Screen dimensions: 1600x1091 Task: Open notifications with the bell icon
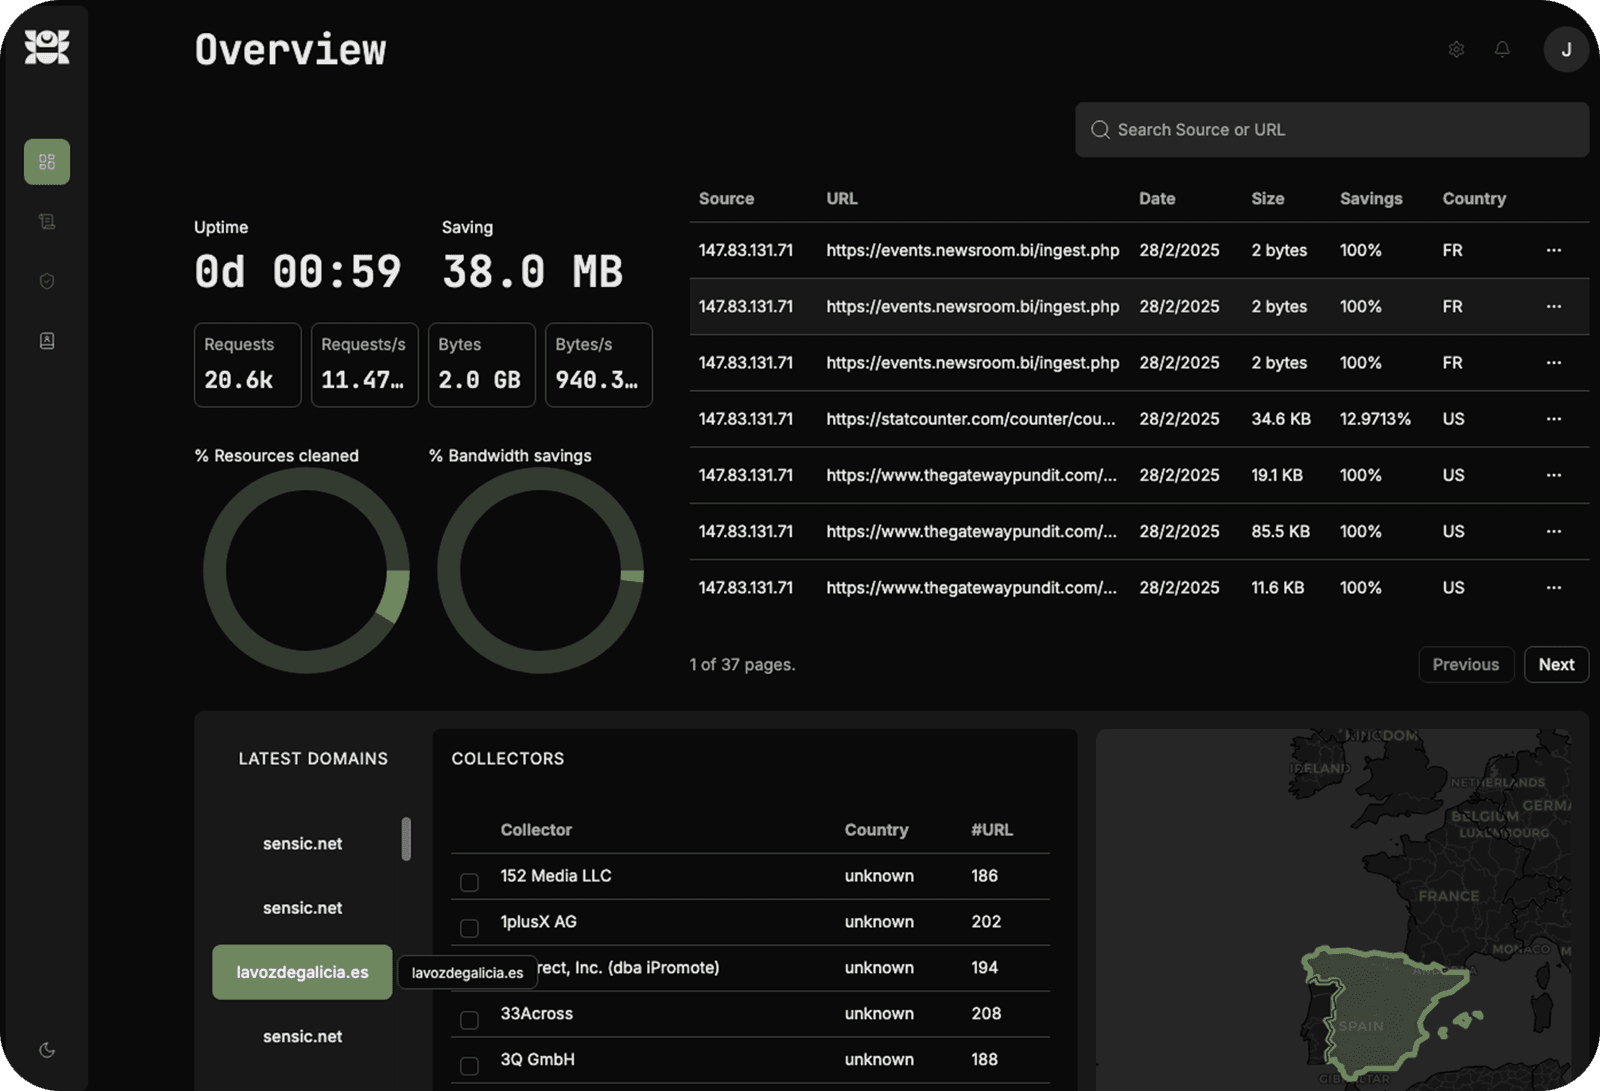tap(1502, 49)
